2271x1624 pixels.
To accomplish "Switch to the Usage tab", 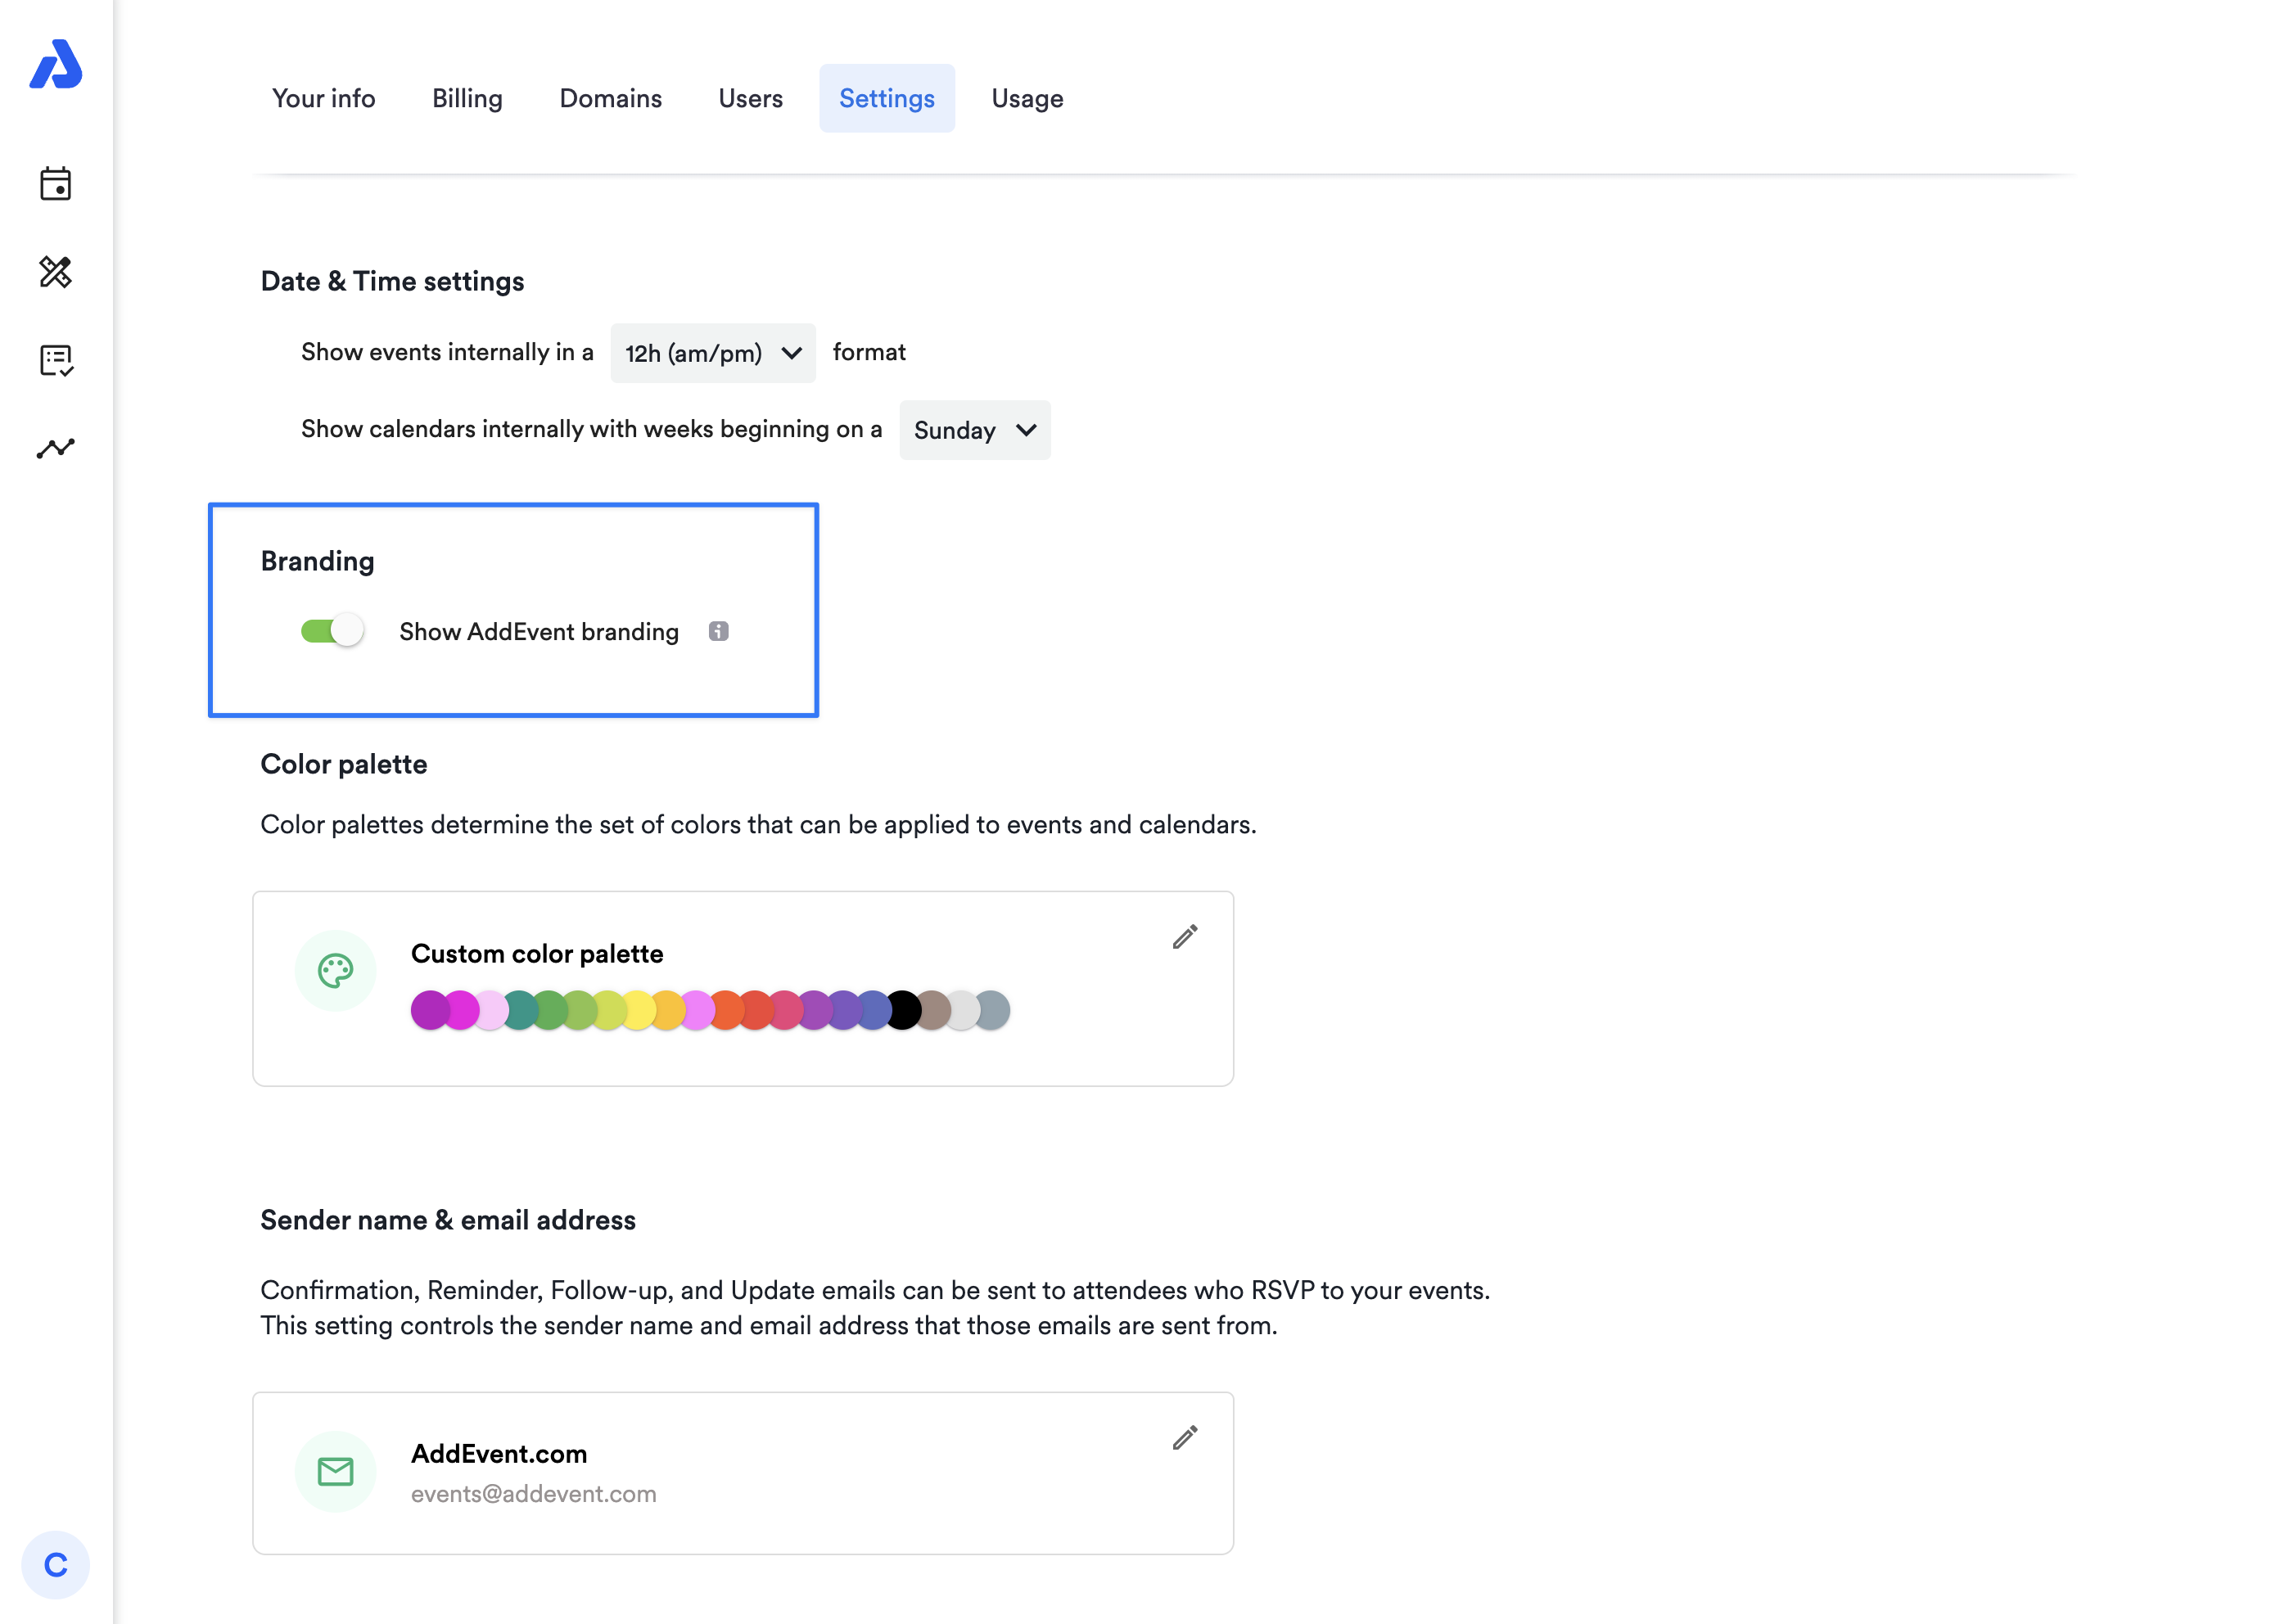I will click(1027, 98).
